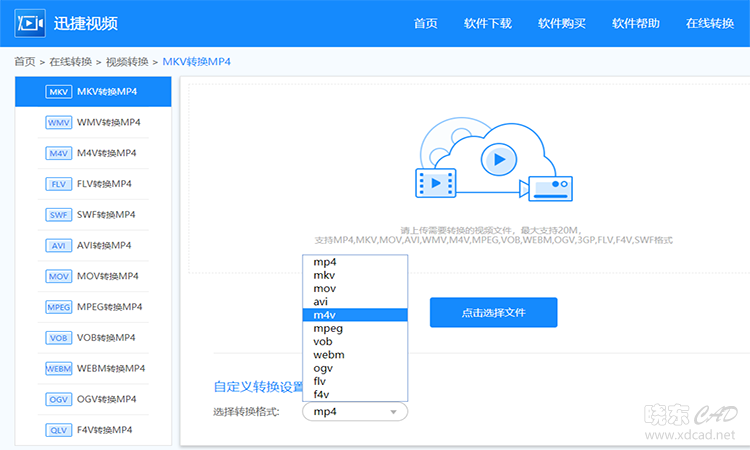Choose mp4 in the format dropdown list
This screenshot has width=750, height=450.
click(355, 262)
